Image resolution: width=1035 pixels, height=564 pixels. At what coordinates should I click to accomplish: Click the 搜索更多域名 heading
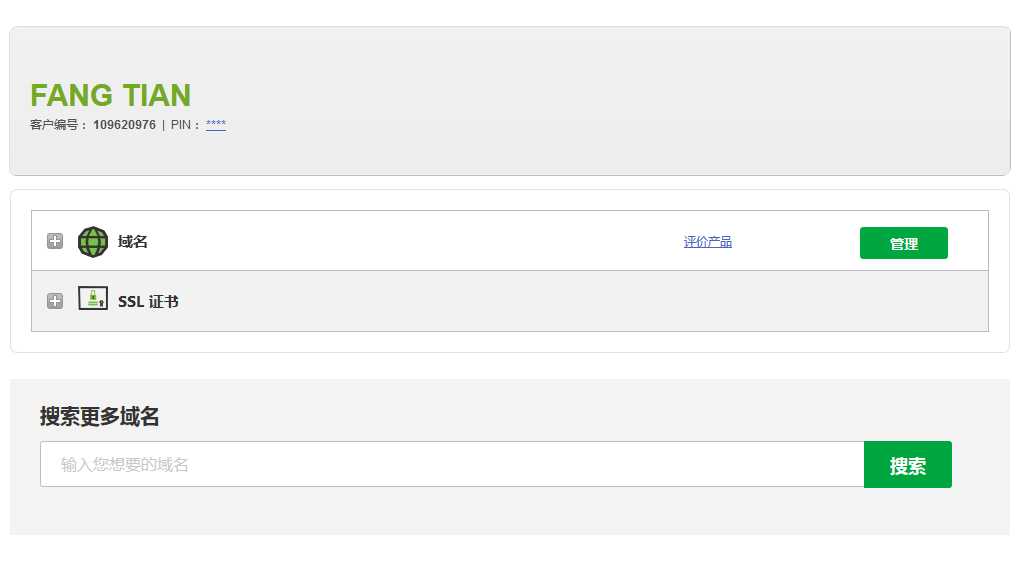point(99,416)
